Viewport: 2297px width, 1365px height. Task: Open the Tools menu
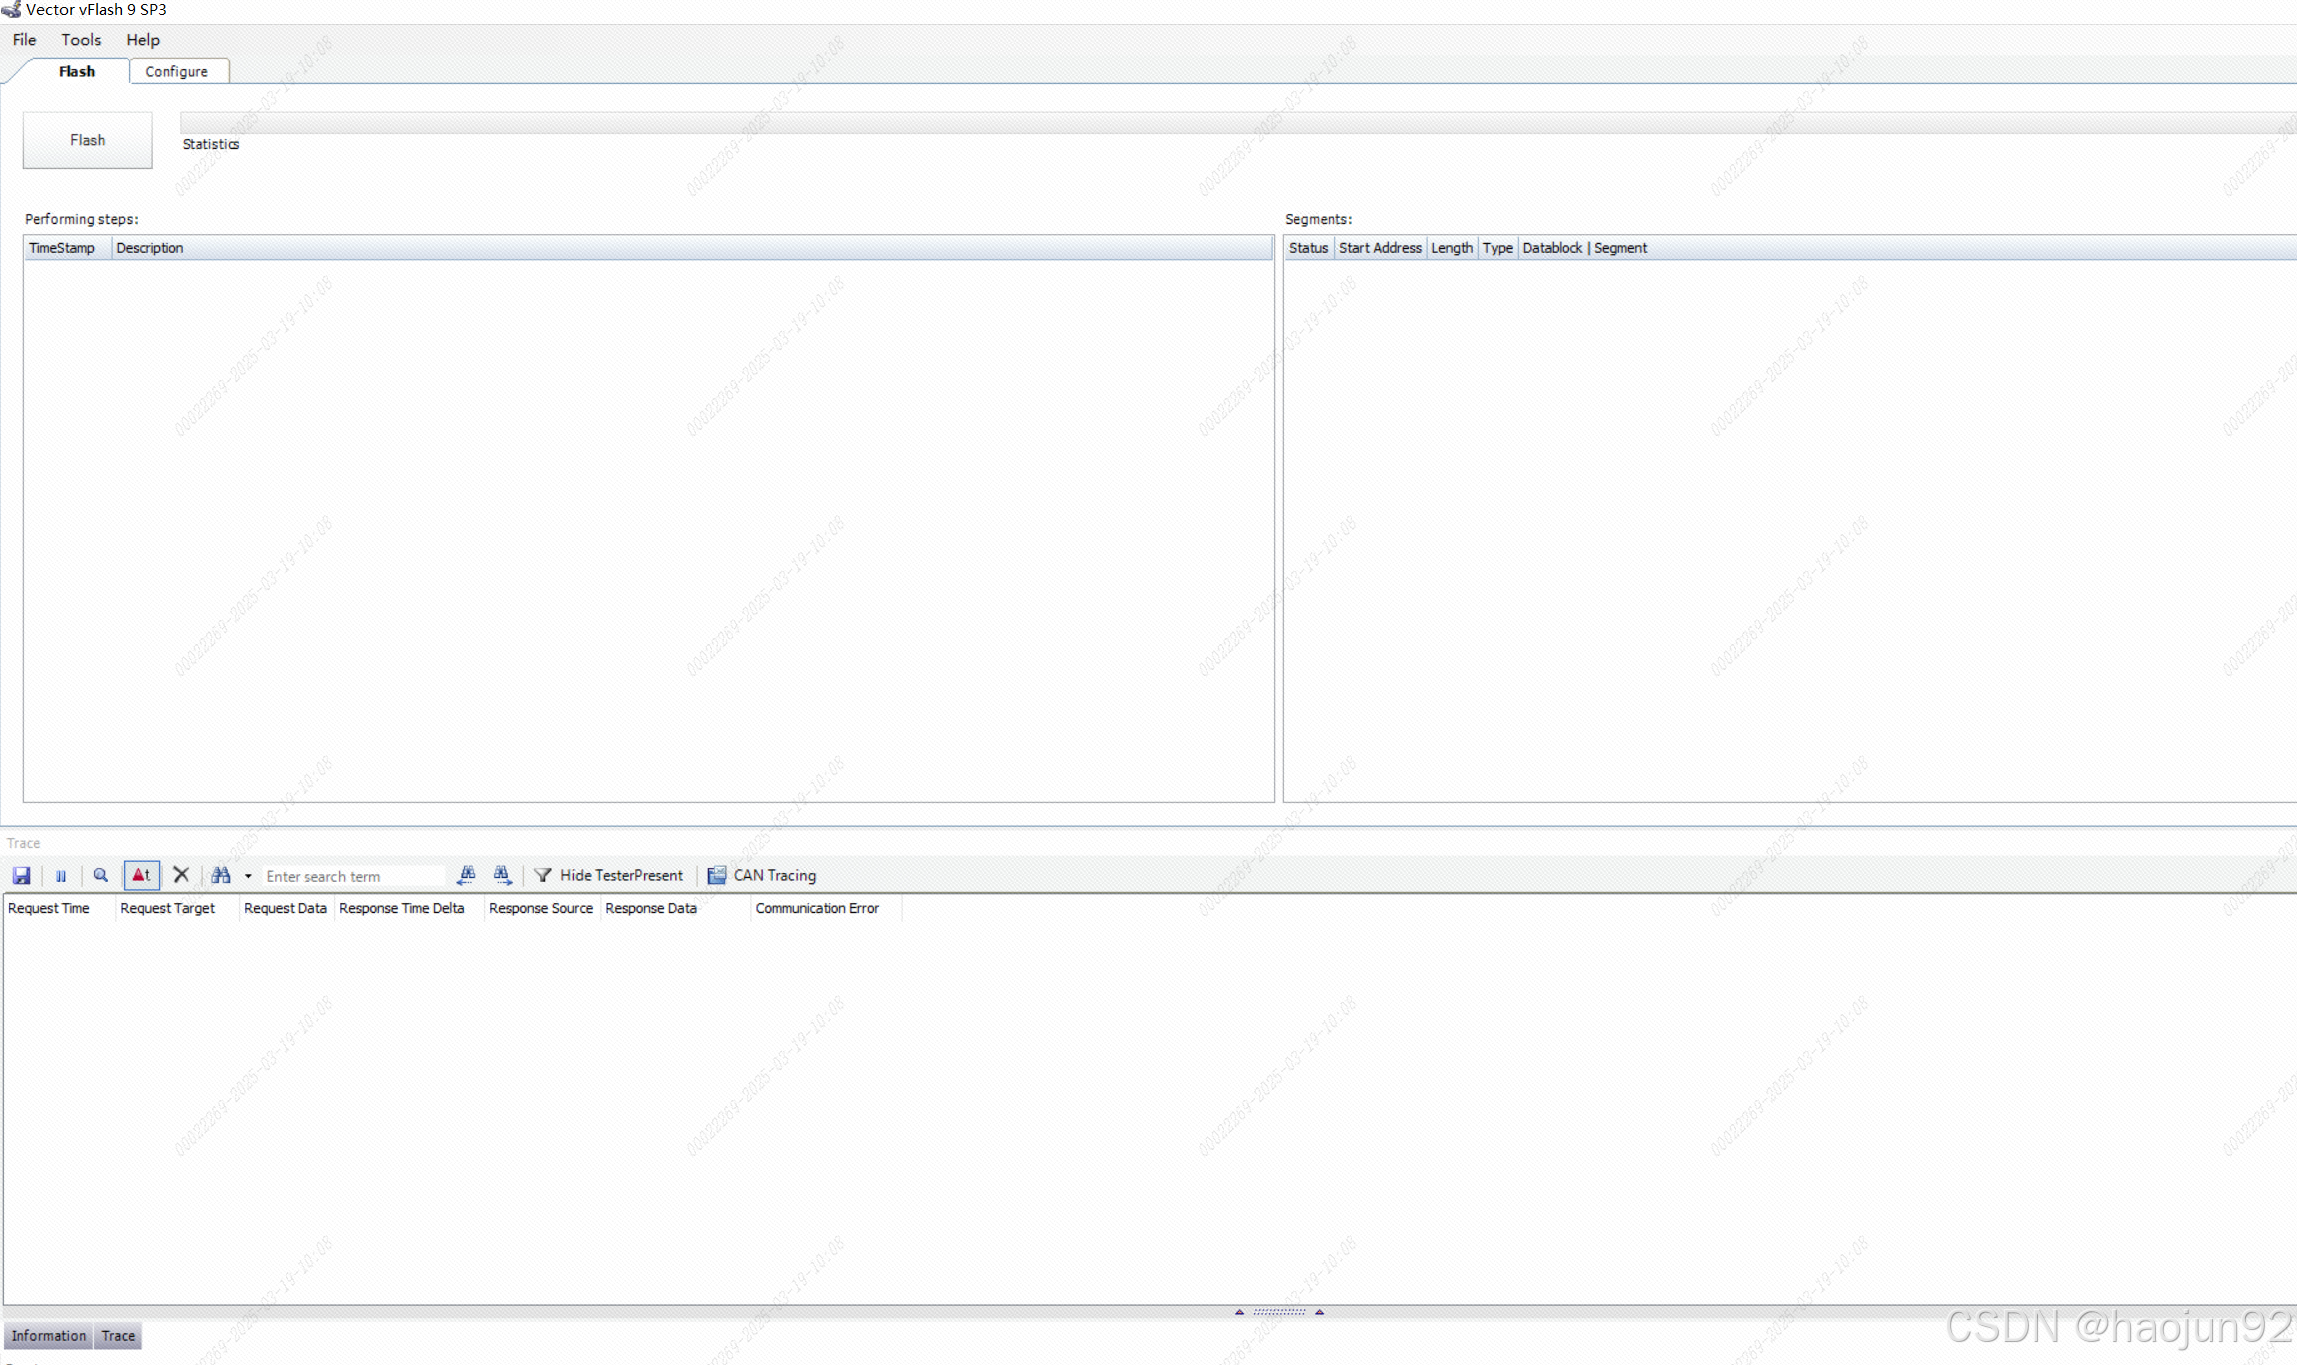click(x=81, y=40)
